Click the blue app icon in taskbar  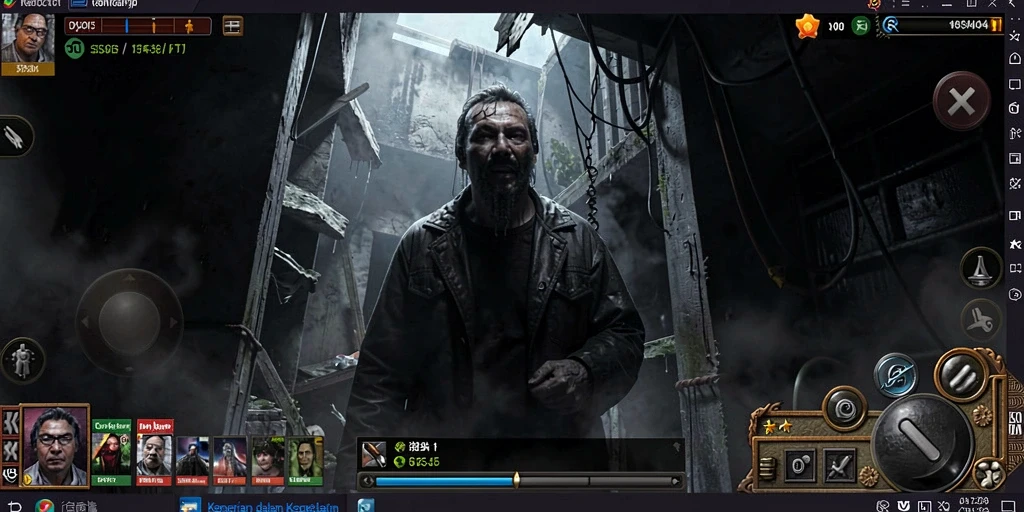click(x=366, y=506)
